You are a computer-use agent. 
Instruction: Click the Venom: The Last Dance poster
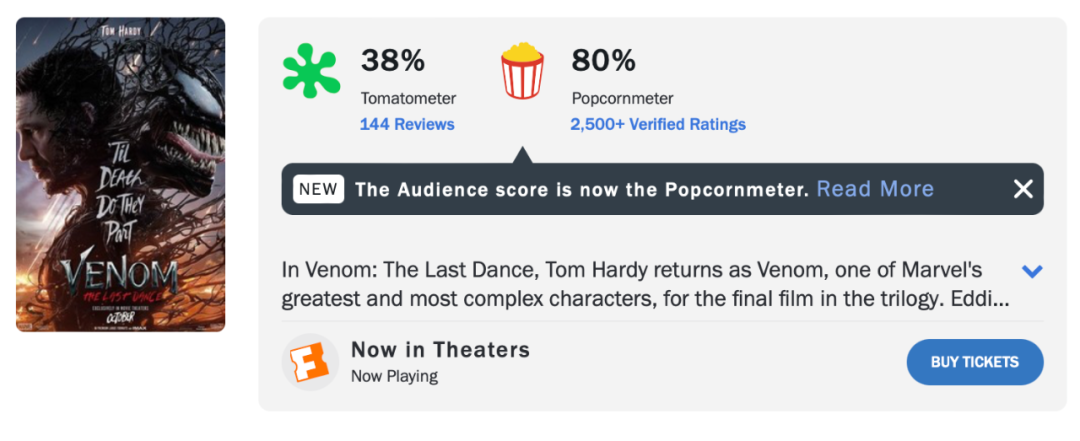121,174
